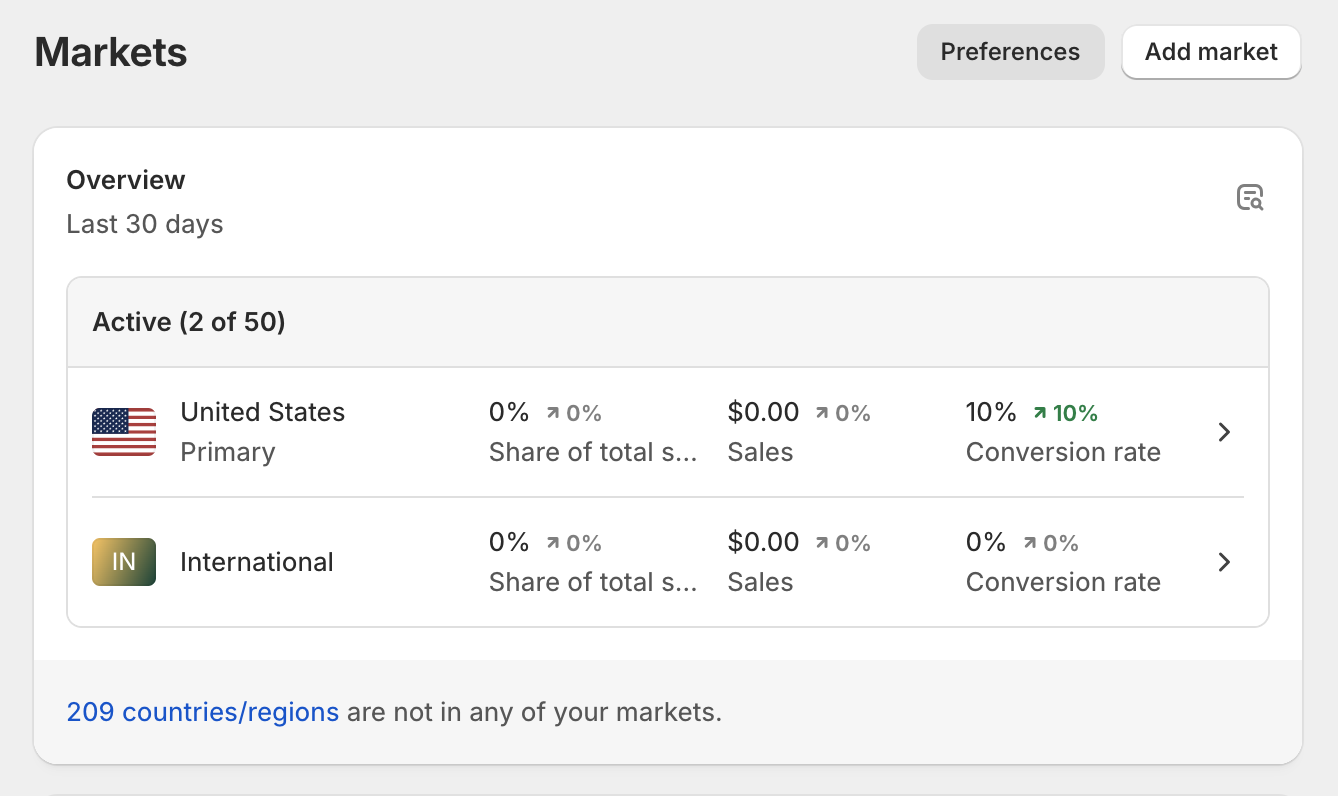The height and width of the screenshot is (796, 1338).
Task: Open Preferences
Action: pyautogui.click(x=1010, y=52)
